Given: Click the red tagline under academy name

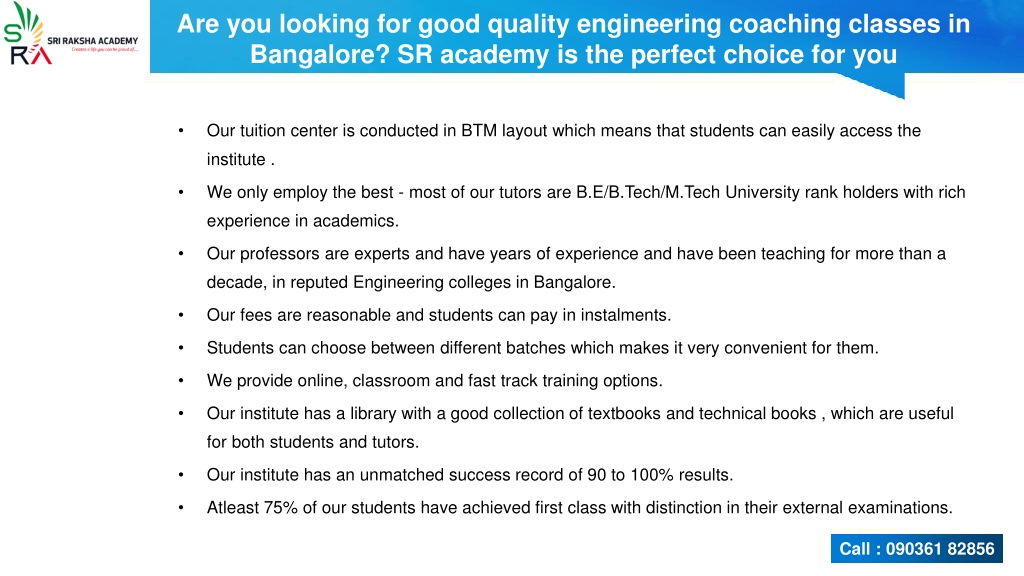Looking at the screenshot, I should pyautogui.click(x=104, y=49).
